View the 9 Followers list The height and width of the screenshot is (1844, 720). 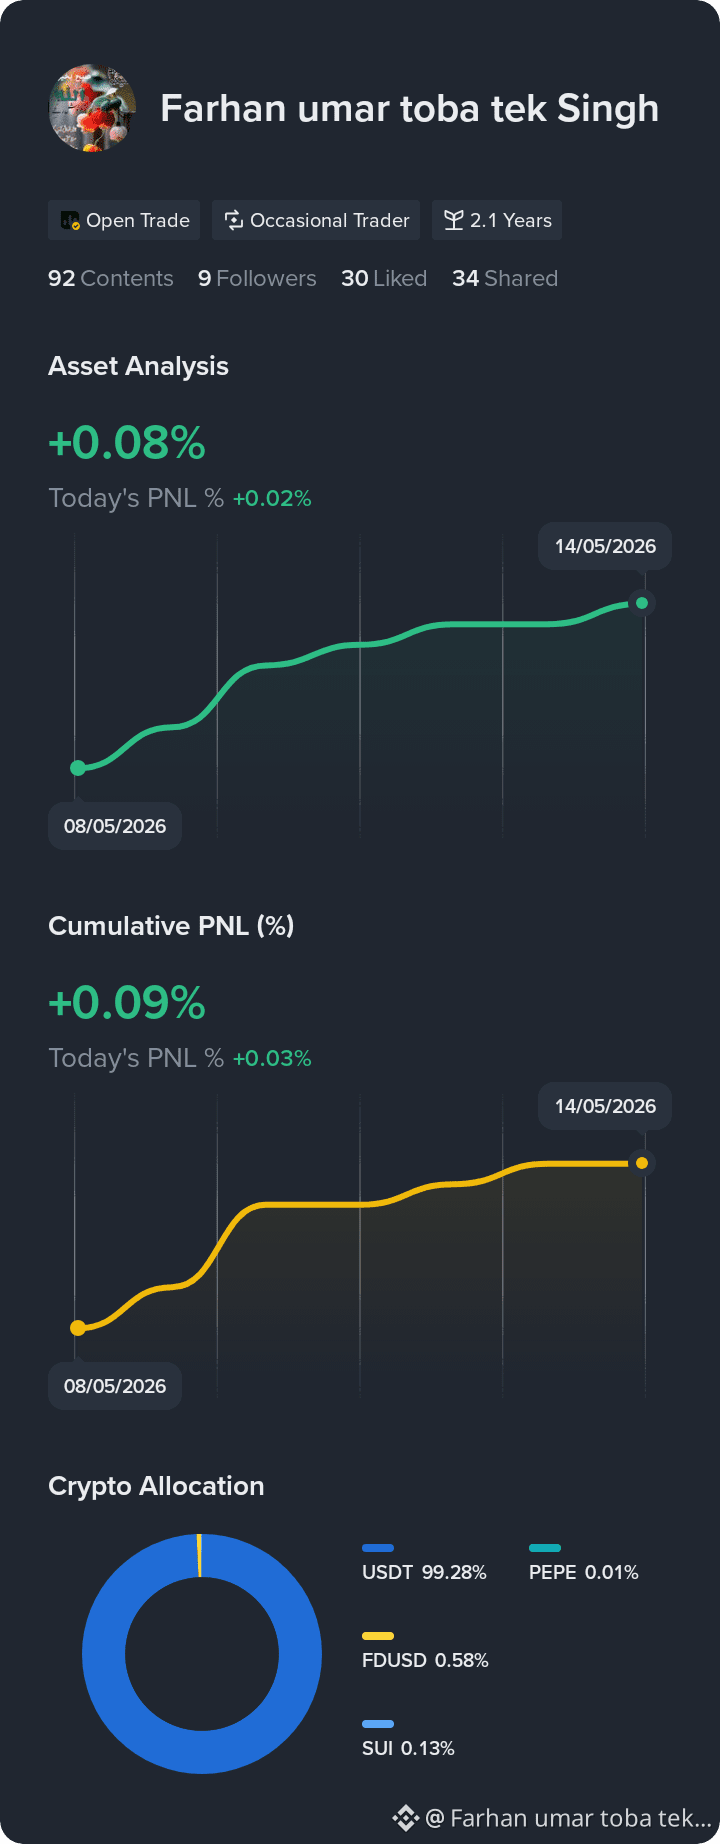[x=257, y=279]
